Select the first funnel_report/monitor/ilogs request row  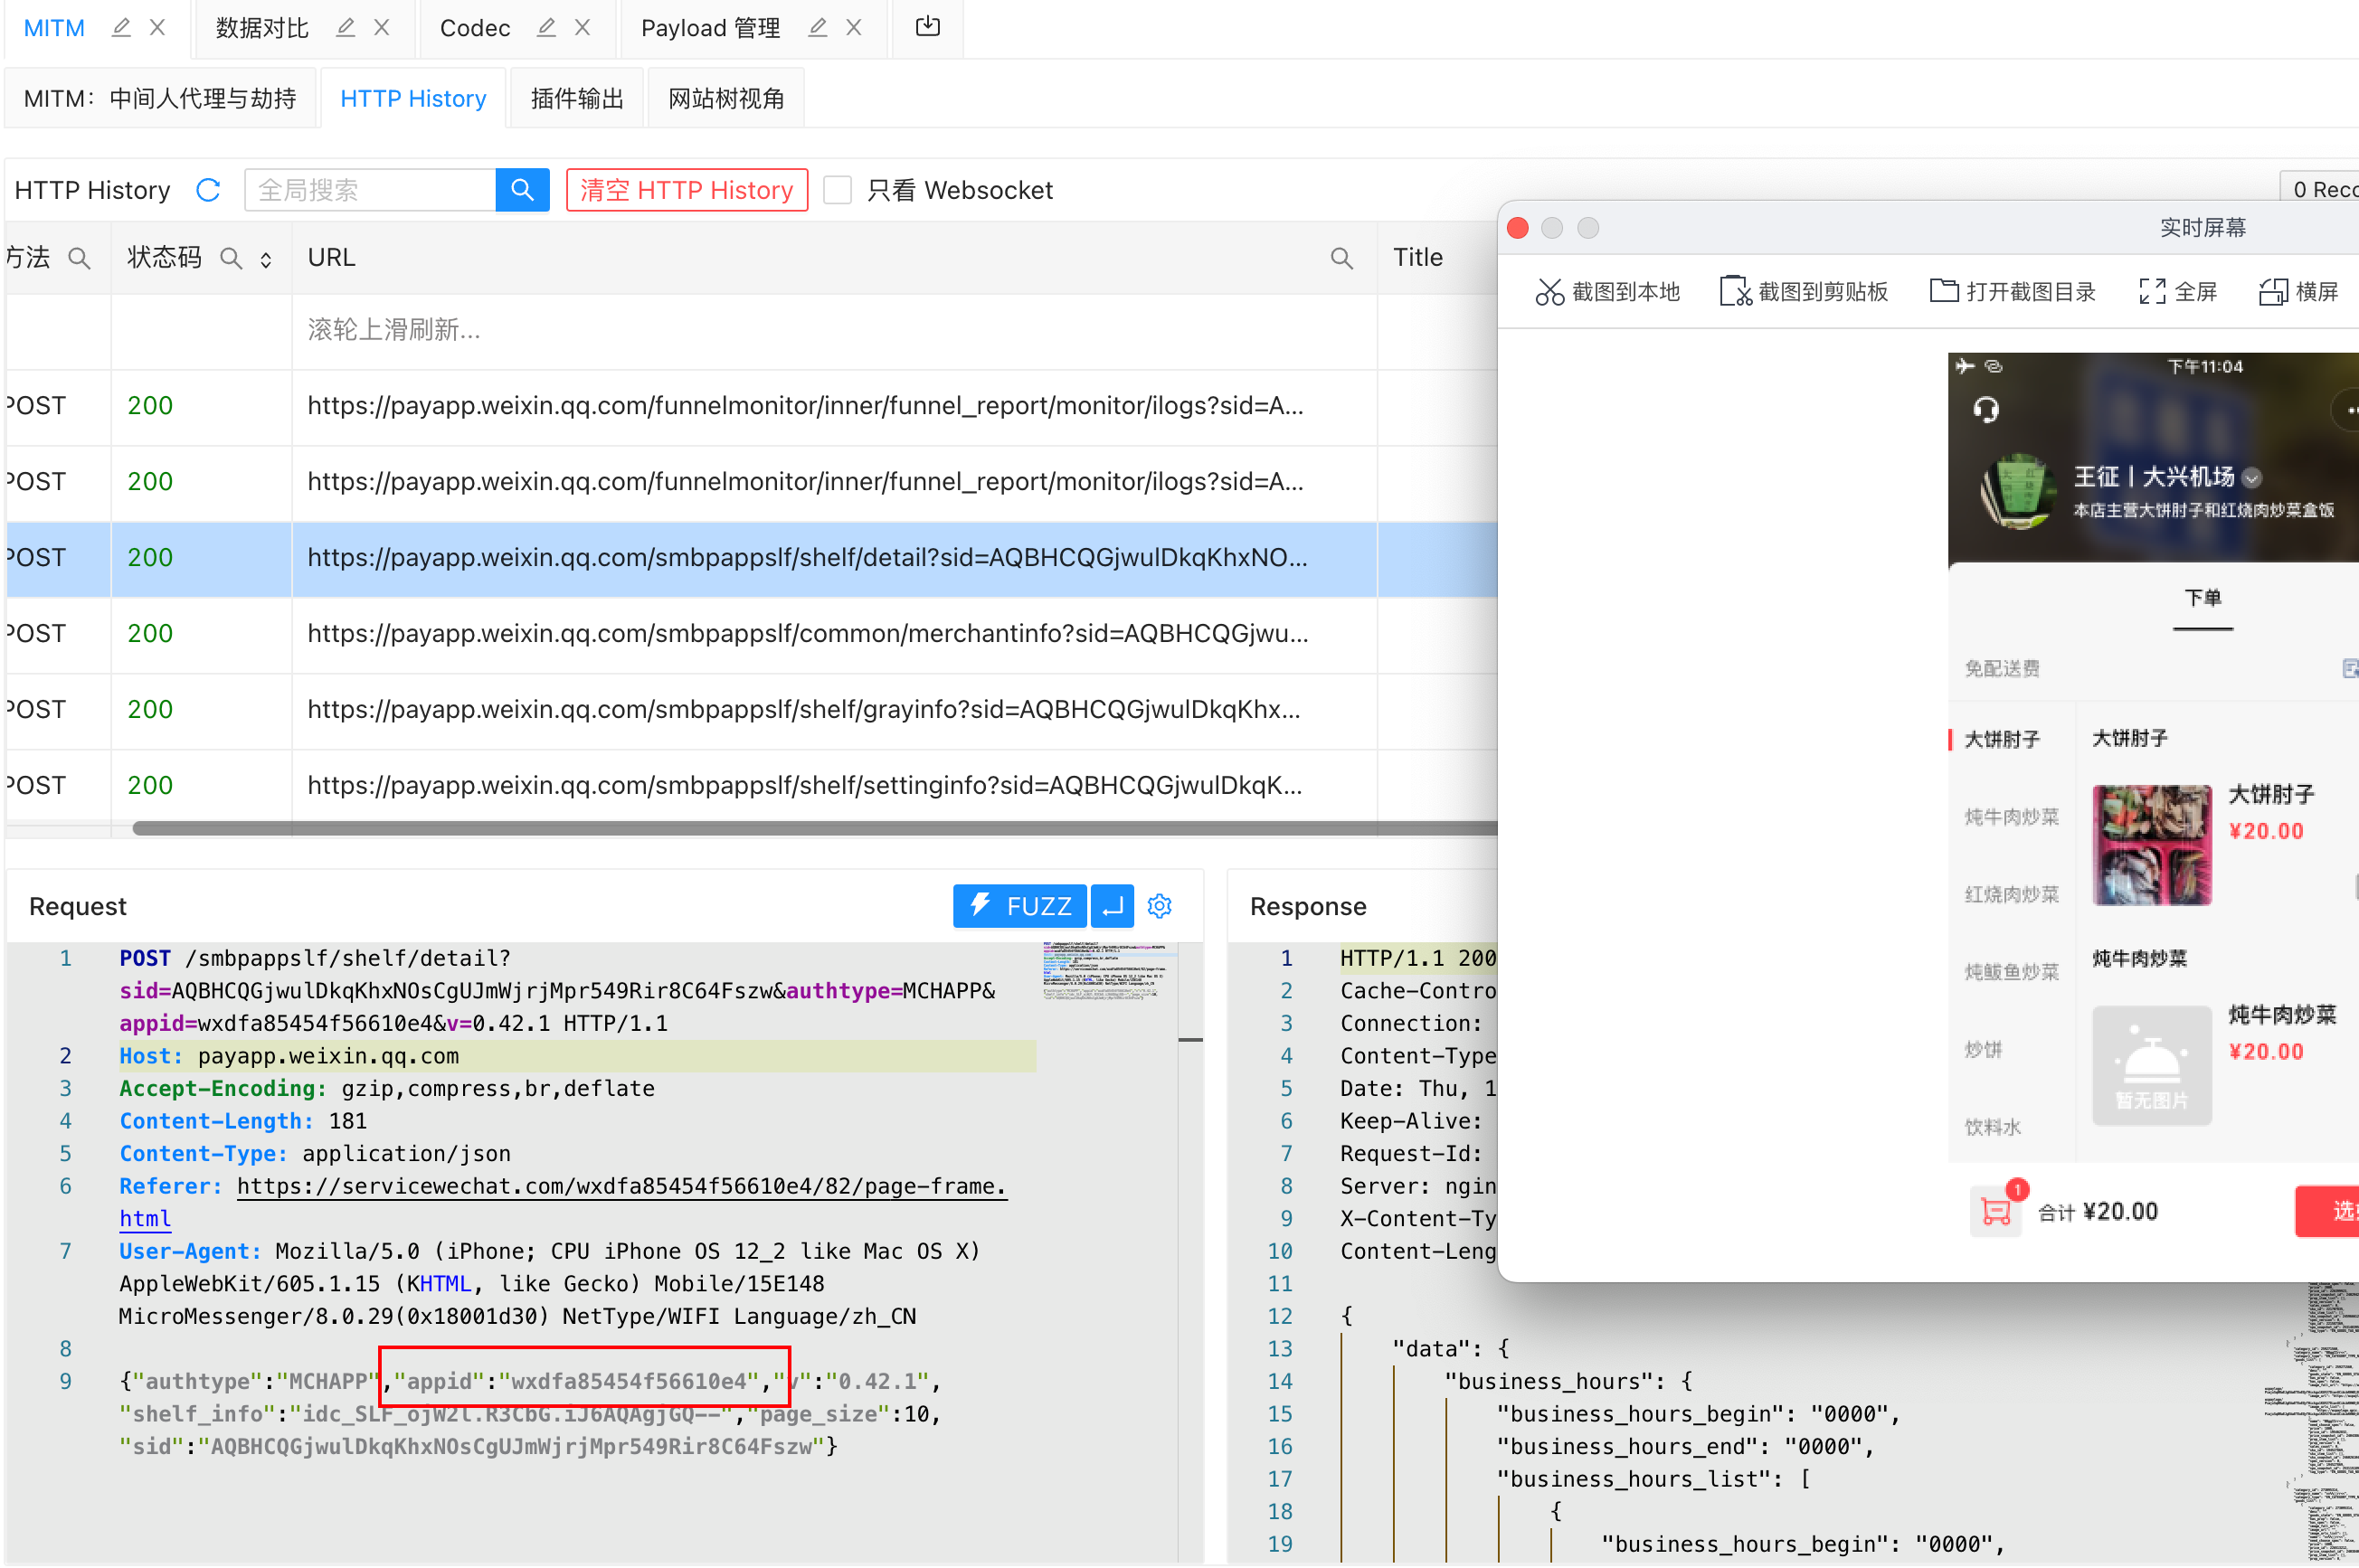coord(750,406)
